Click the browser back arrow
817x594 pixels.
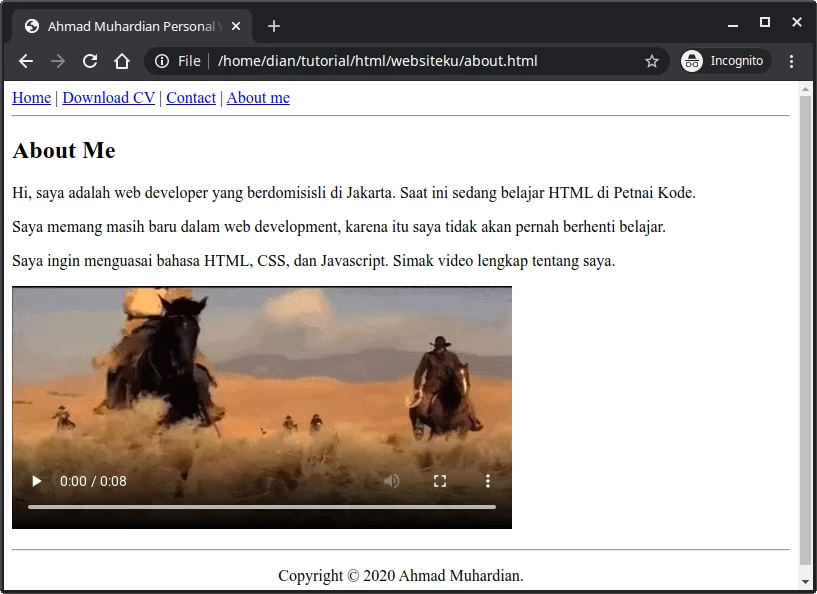click(25, 61)
